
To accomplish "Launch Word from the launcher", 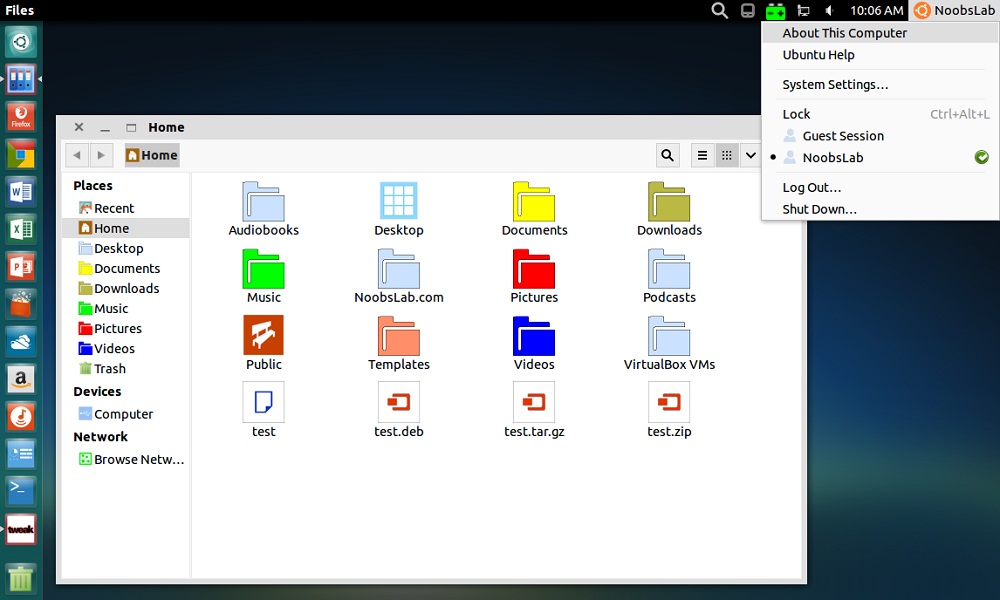I will point(20,192).
